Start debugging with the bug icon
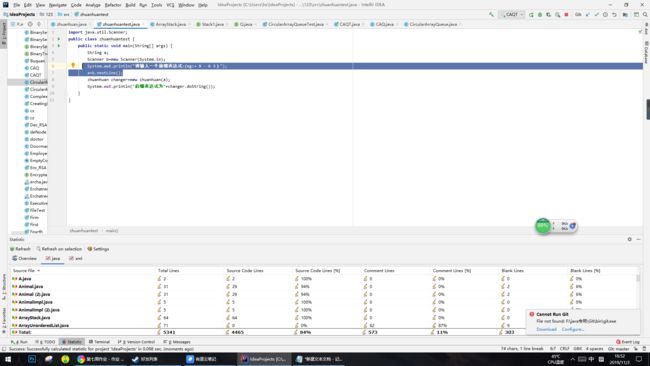Viewport: 650px width, 366px height. point(540,15)
